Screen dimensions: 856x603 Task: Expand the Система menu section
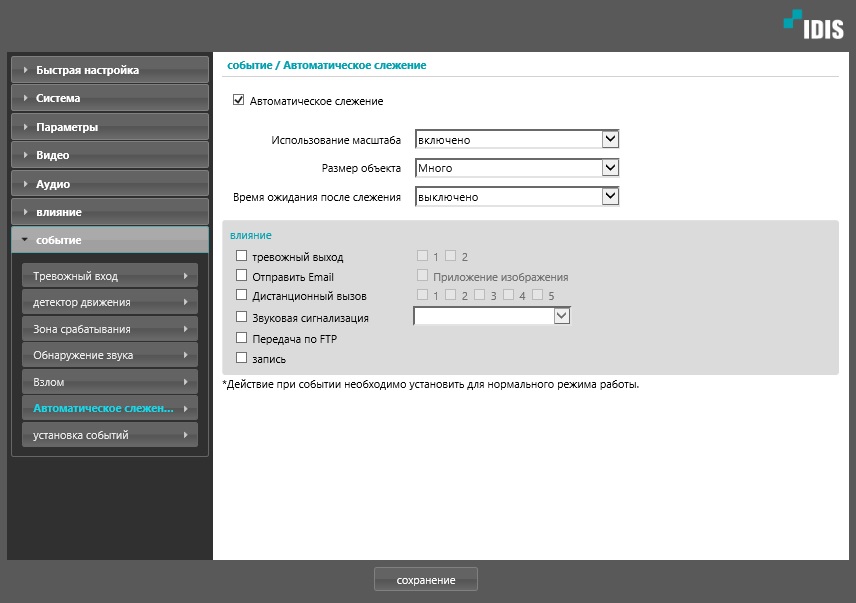(x=110, y=98)
